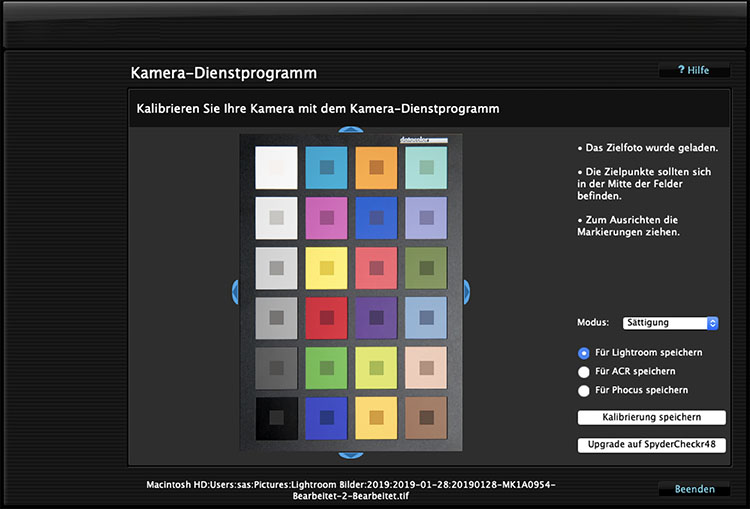
Task: Click the green patch in fifth row
Action: click(326, 368)
